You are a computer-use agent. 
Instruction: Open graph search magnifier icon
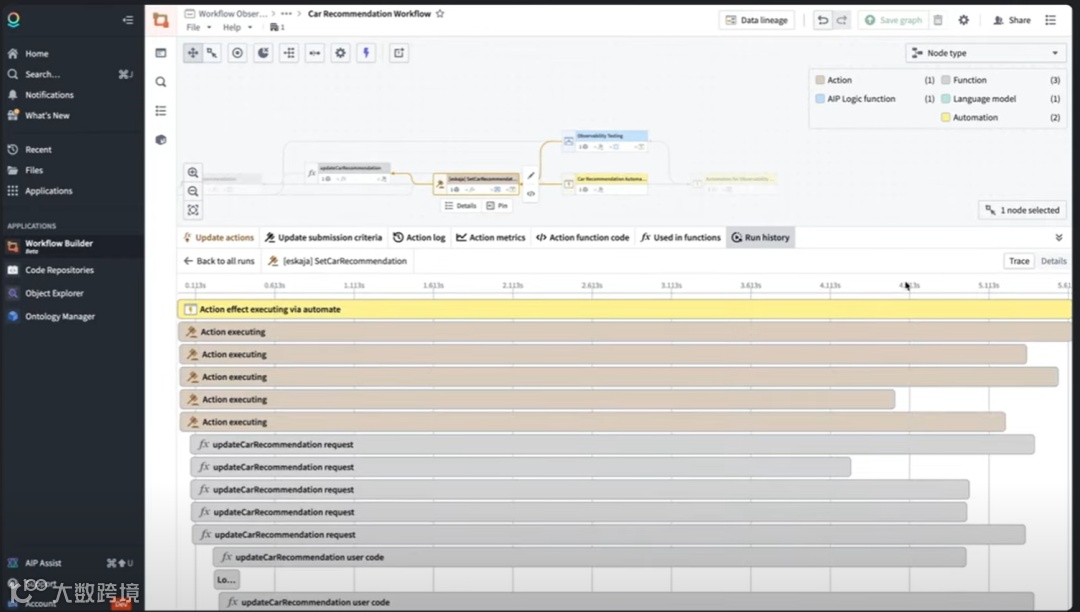[161, 82]
